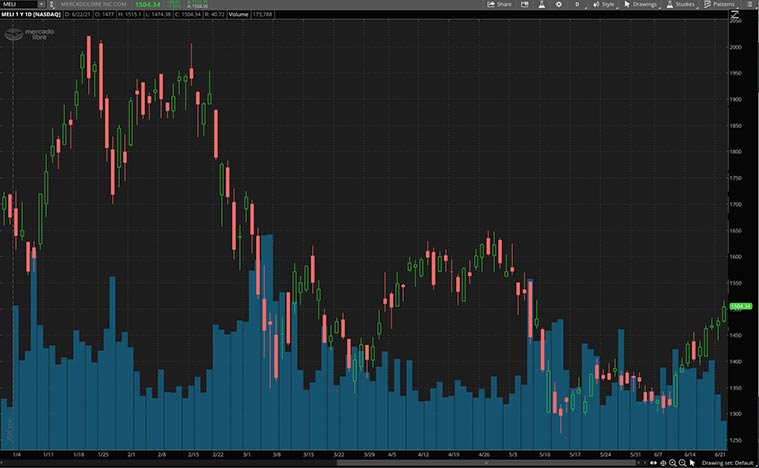Open the Drawings menu
Viewport: 759px width, 468px height.
click(640, 4)
